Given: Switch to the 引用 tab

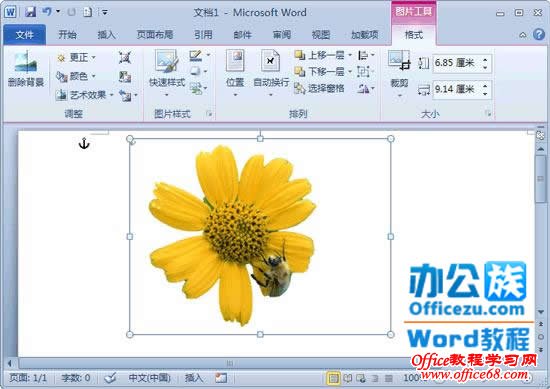Looking at the screenshot, I should [x=203, y=34].
